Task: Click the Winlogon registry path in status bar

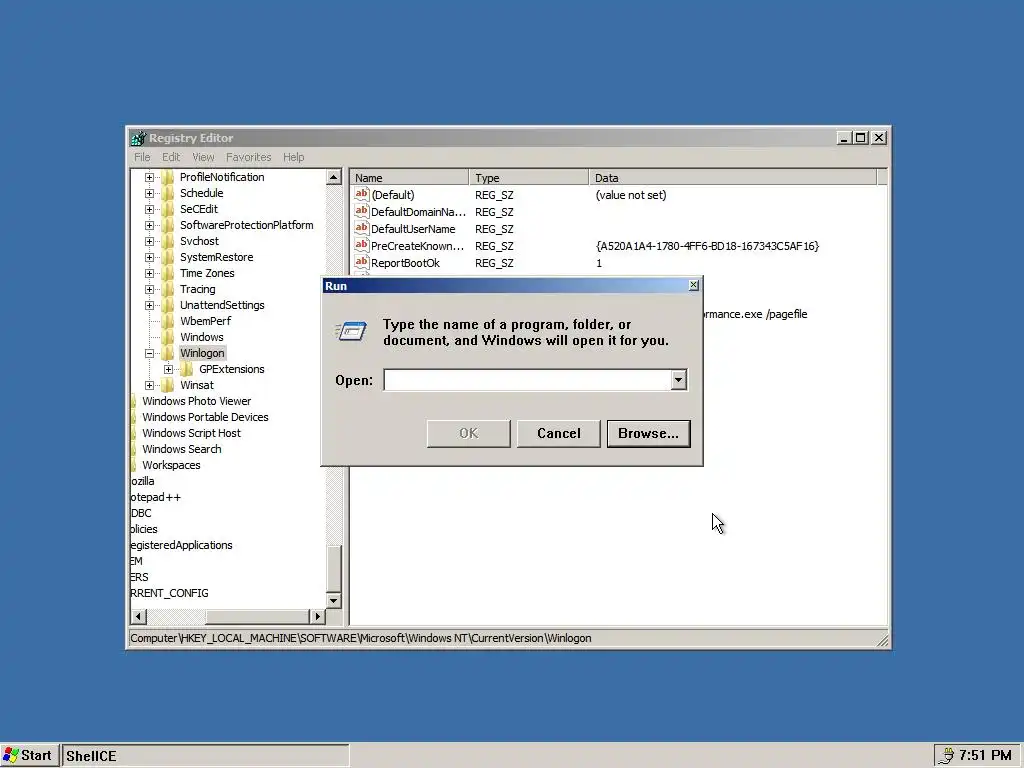Action: [360, 638]
